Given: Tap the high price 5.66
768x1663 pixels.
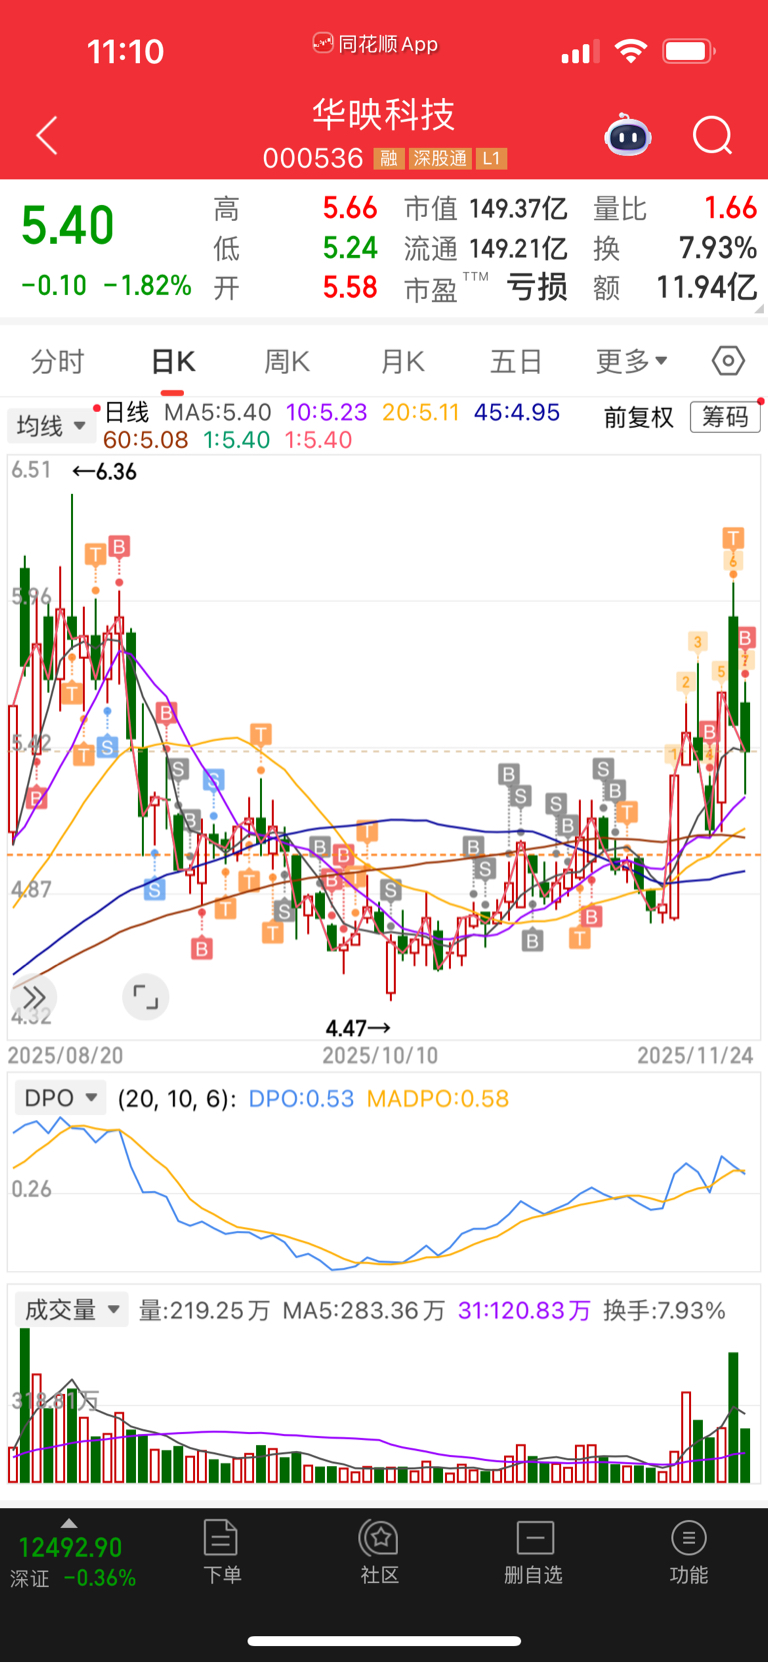Looking at the screenshot, I should 350,208.
